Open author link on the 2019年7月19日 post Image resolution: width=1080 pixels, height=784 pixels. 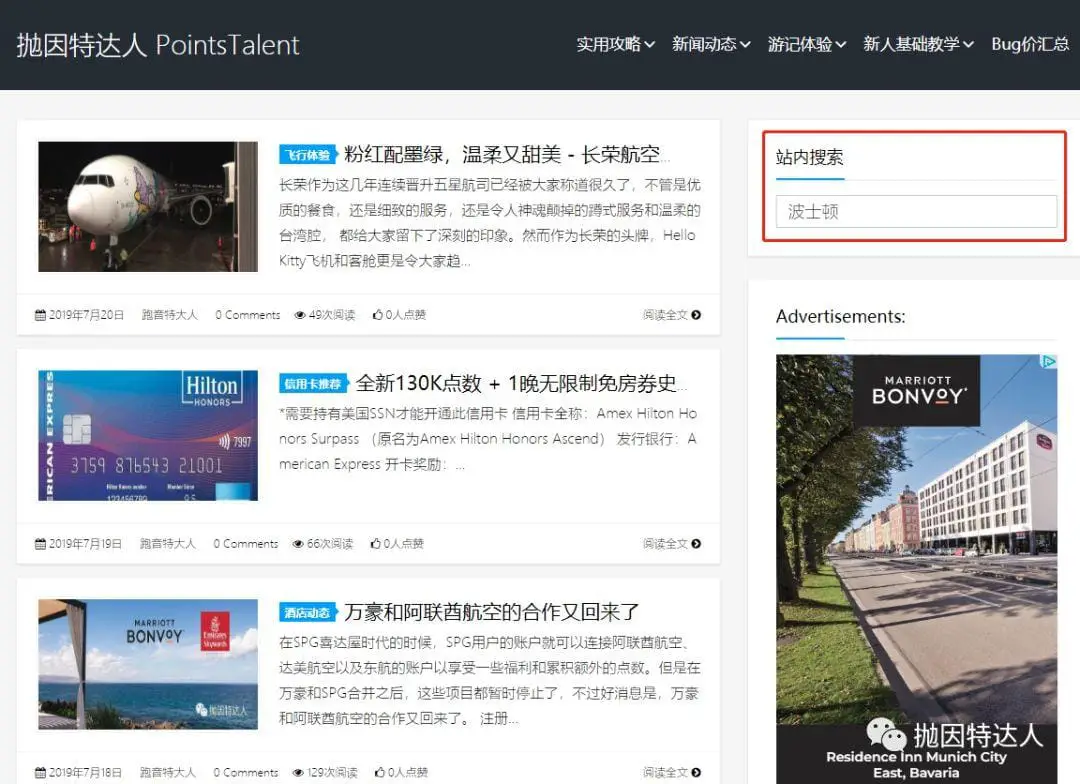(x=167, y=544)
